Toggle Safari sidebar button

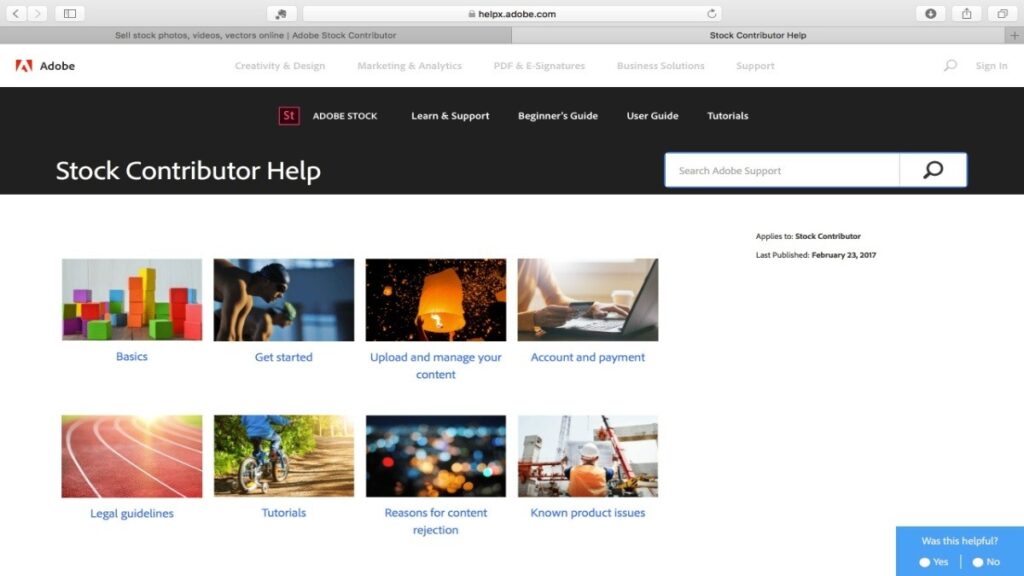[x=69, y=14]
